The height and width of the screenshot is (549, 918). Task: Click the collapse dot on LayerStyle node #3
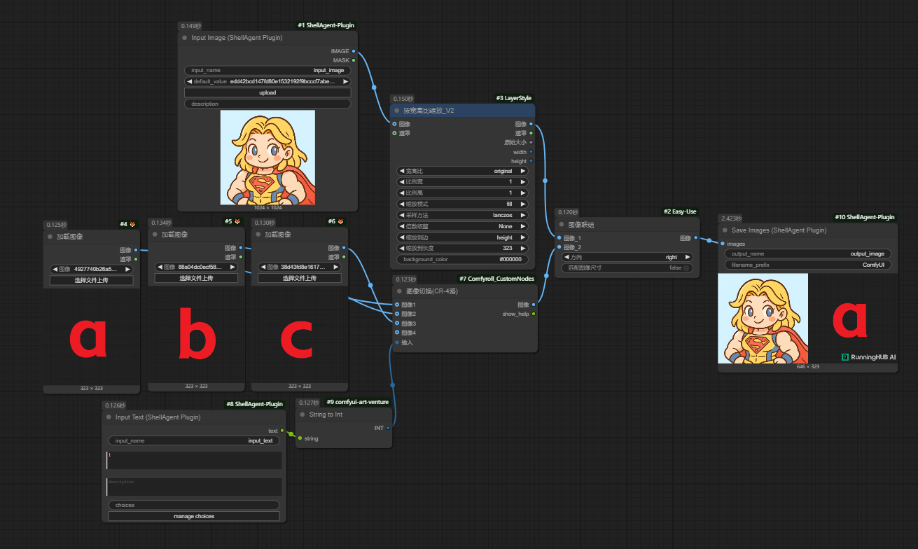(x=397, y=111)
